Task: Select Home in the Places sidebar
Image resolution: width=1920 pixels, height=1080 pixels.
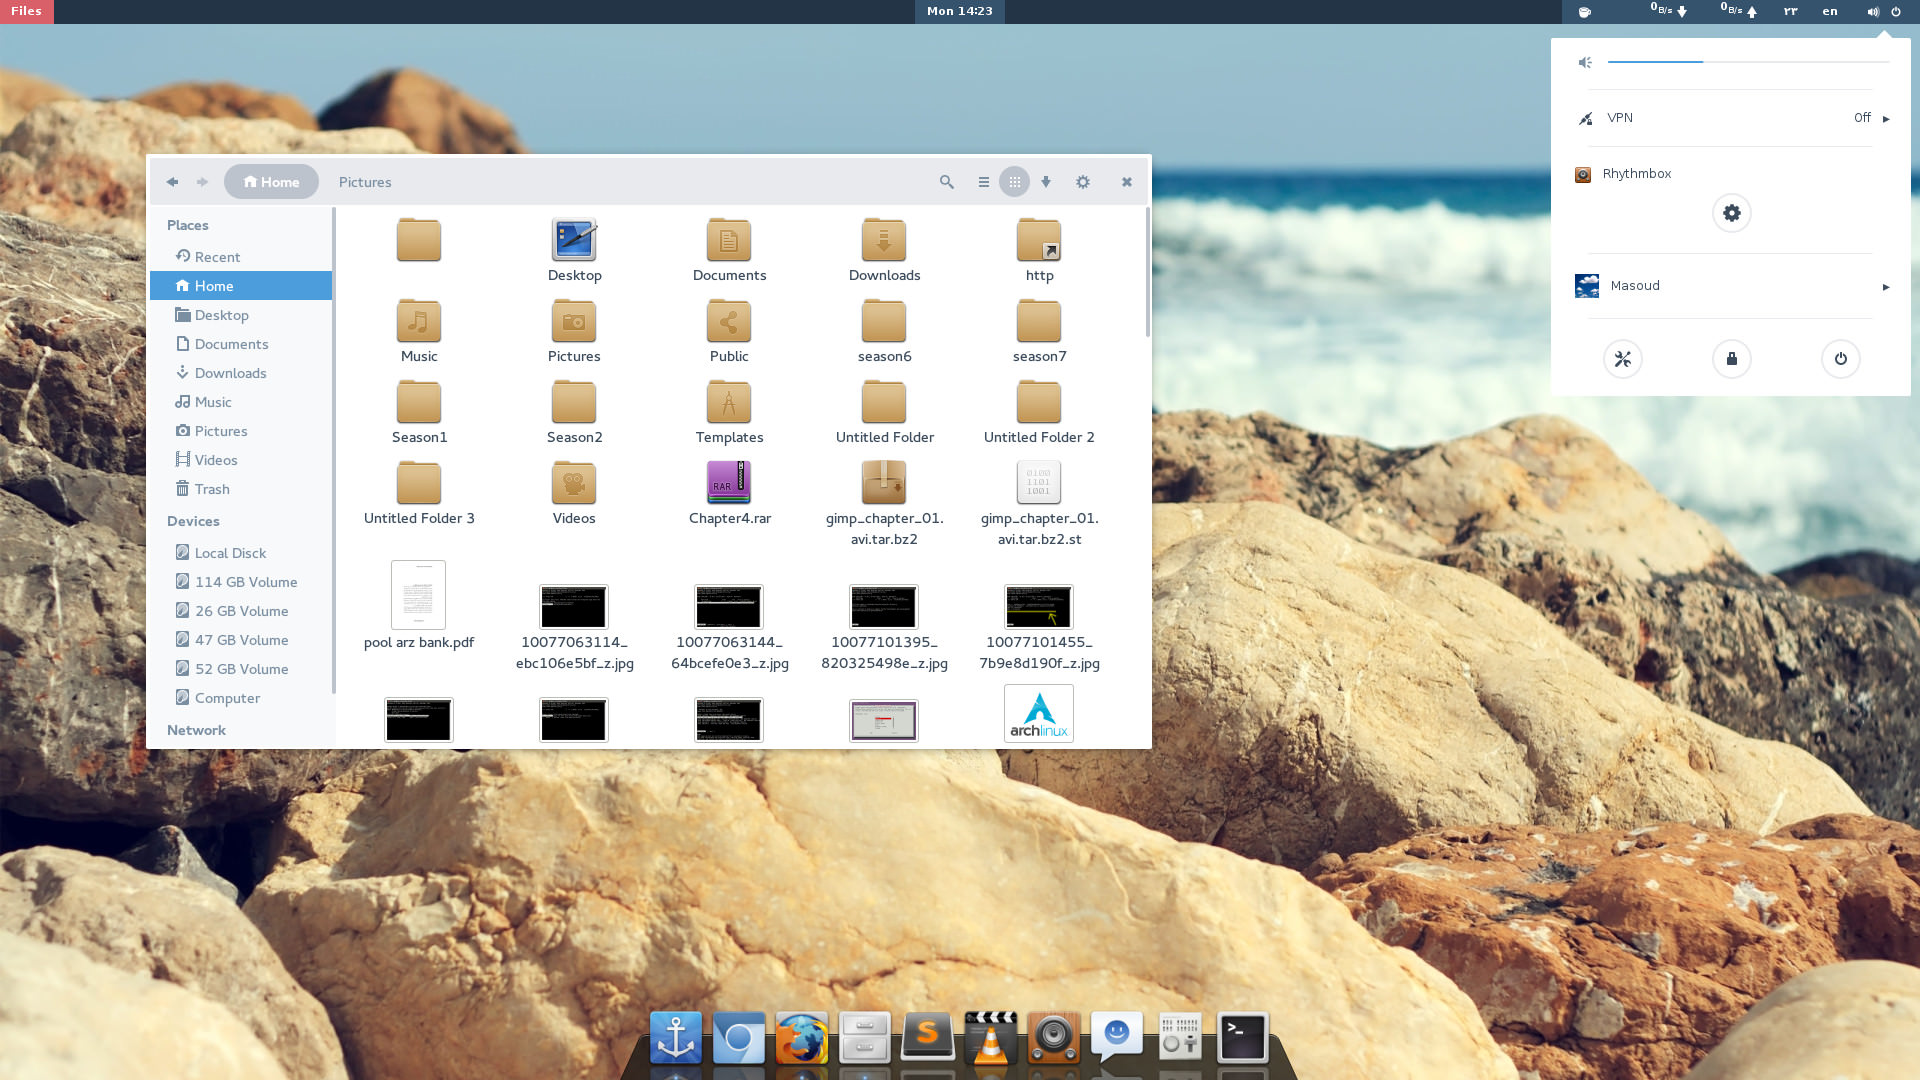Action: point(241,286)
